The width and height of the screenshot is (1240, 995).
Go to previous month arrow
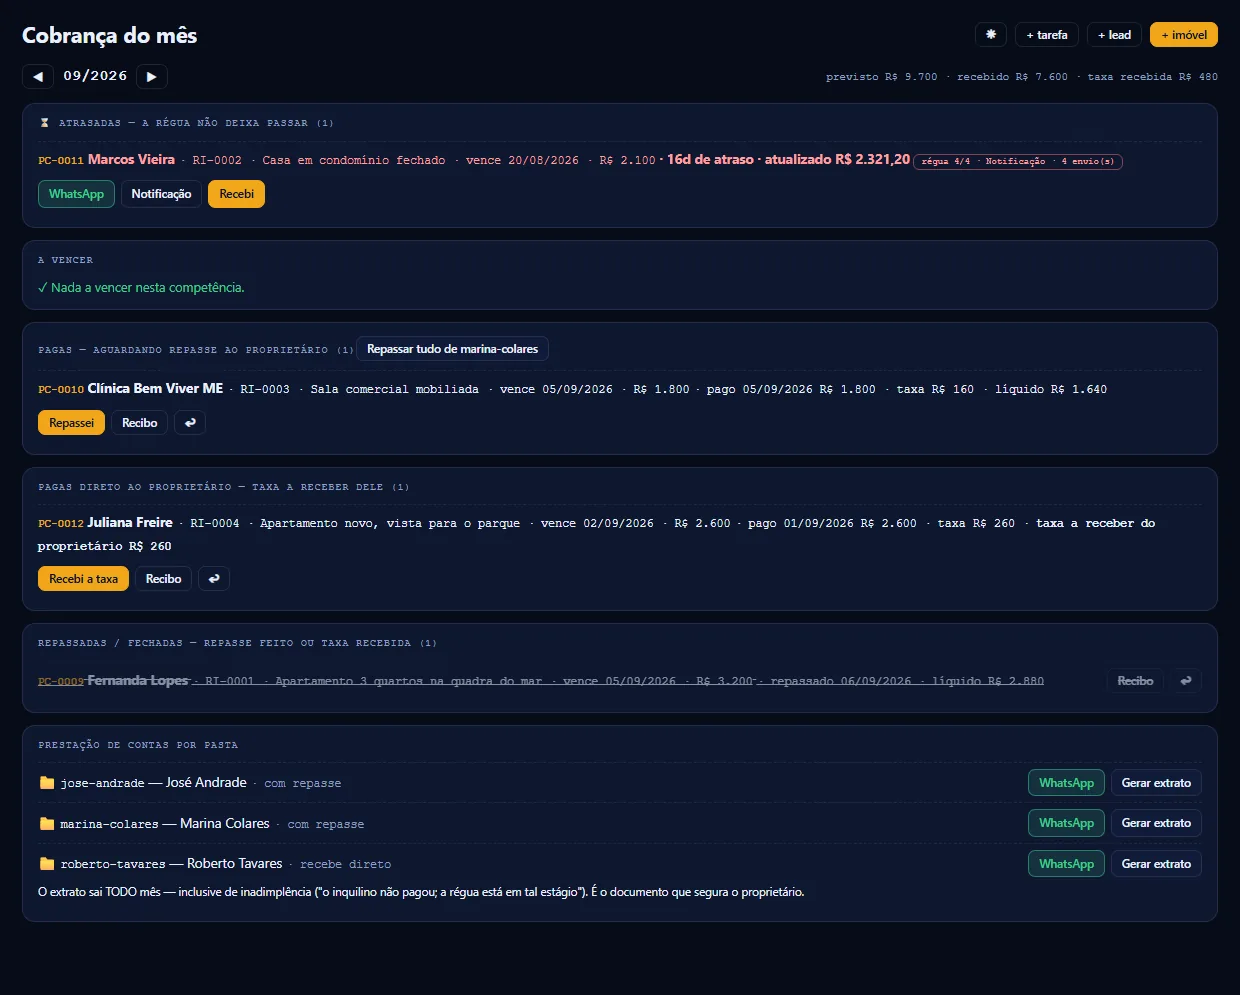pyautogui.click(x=38, y=76)
